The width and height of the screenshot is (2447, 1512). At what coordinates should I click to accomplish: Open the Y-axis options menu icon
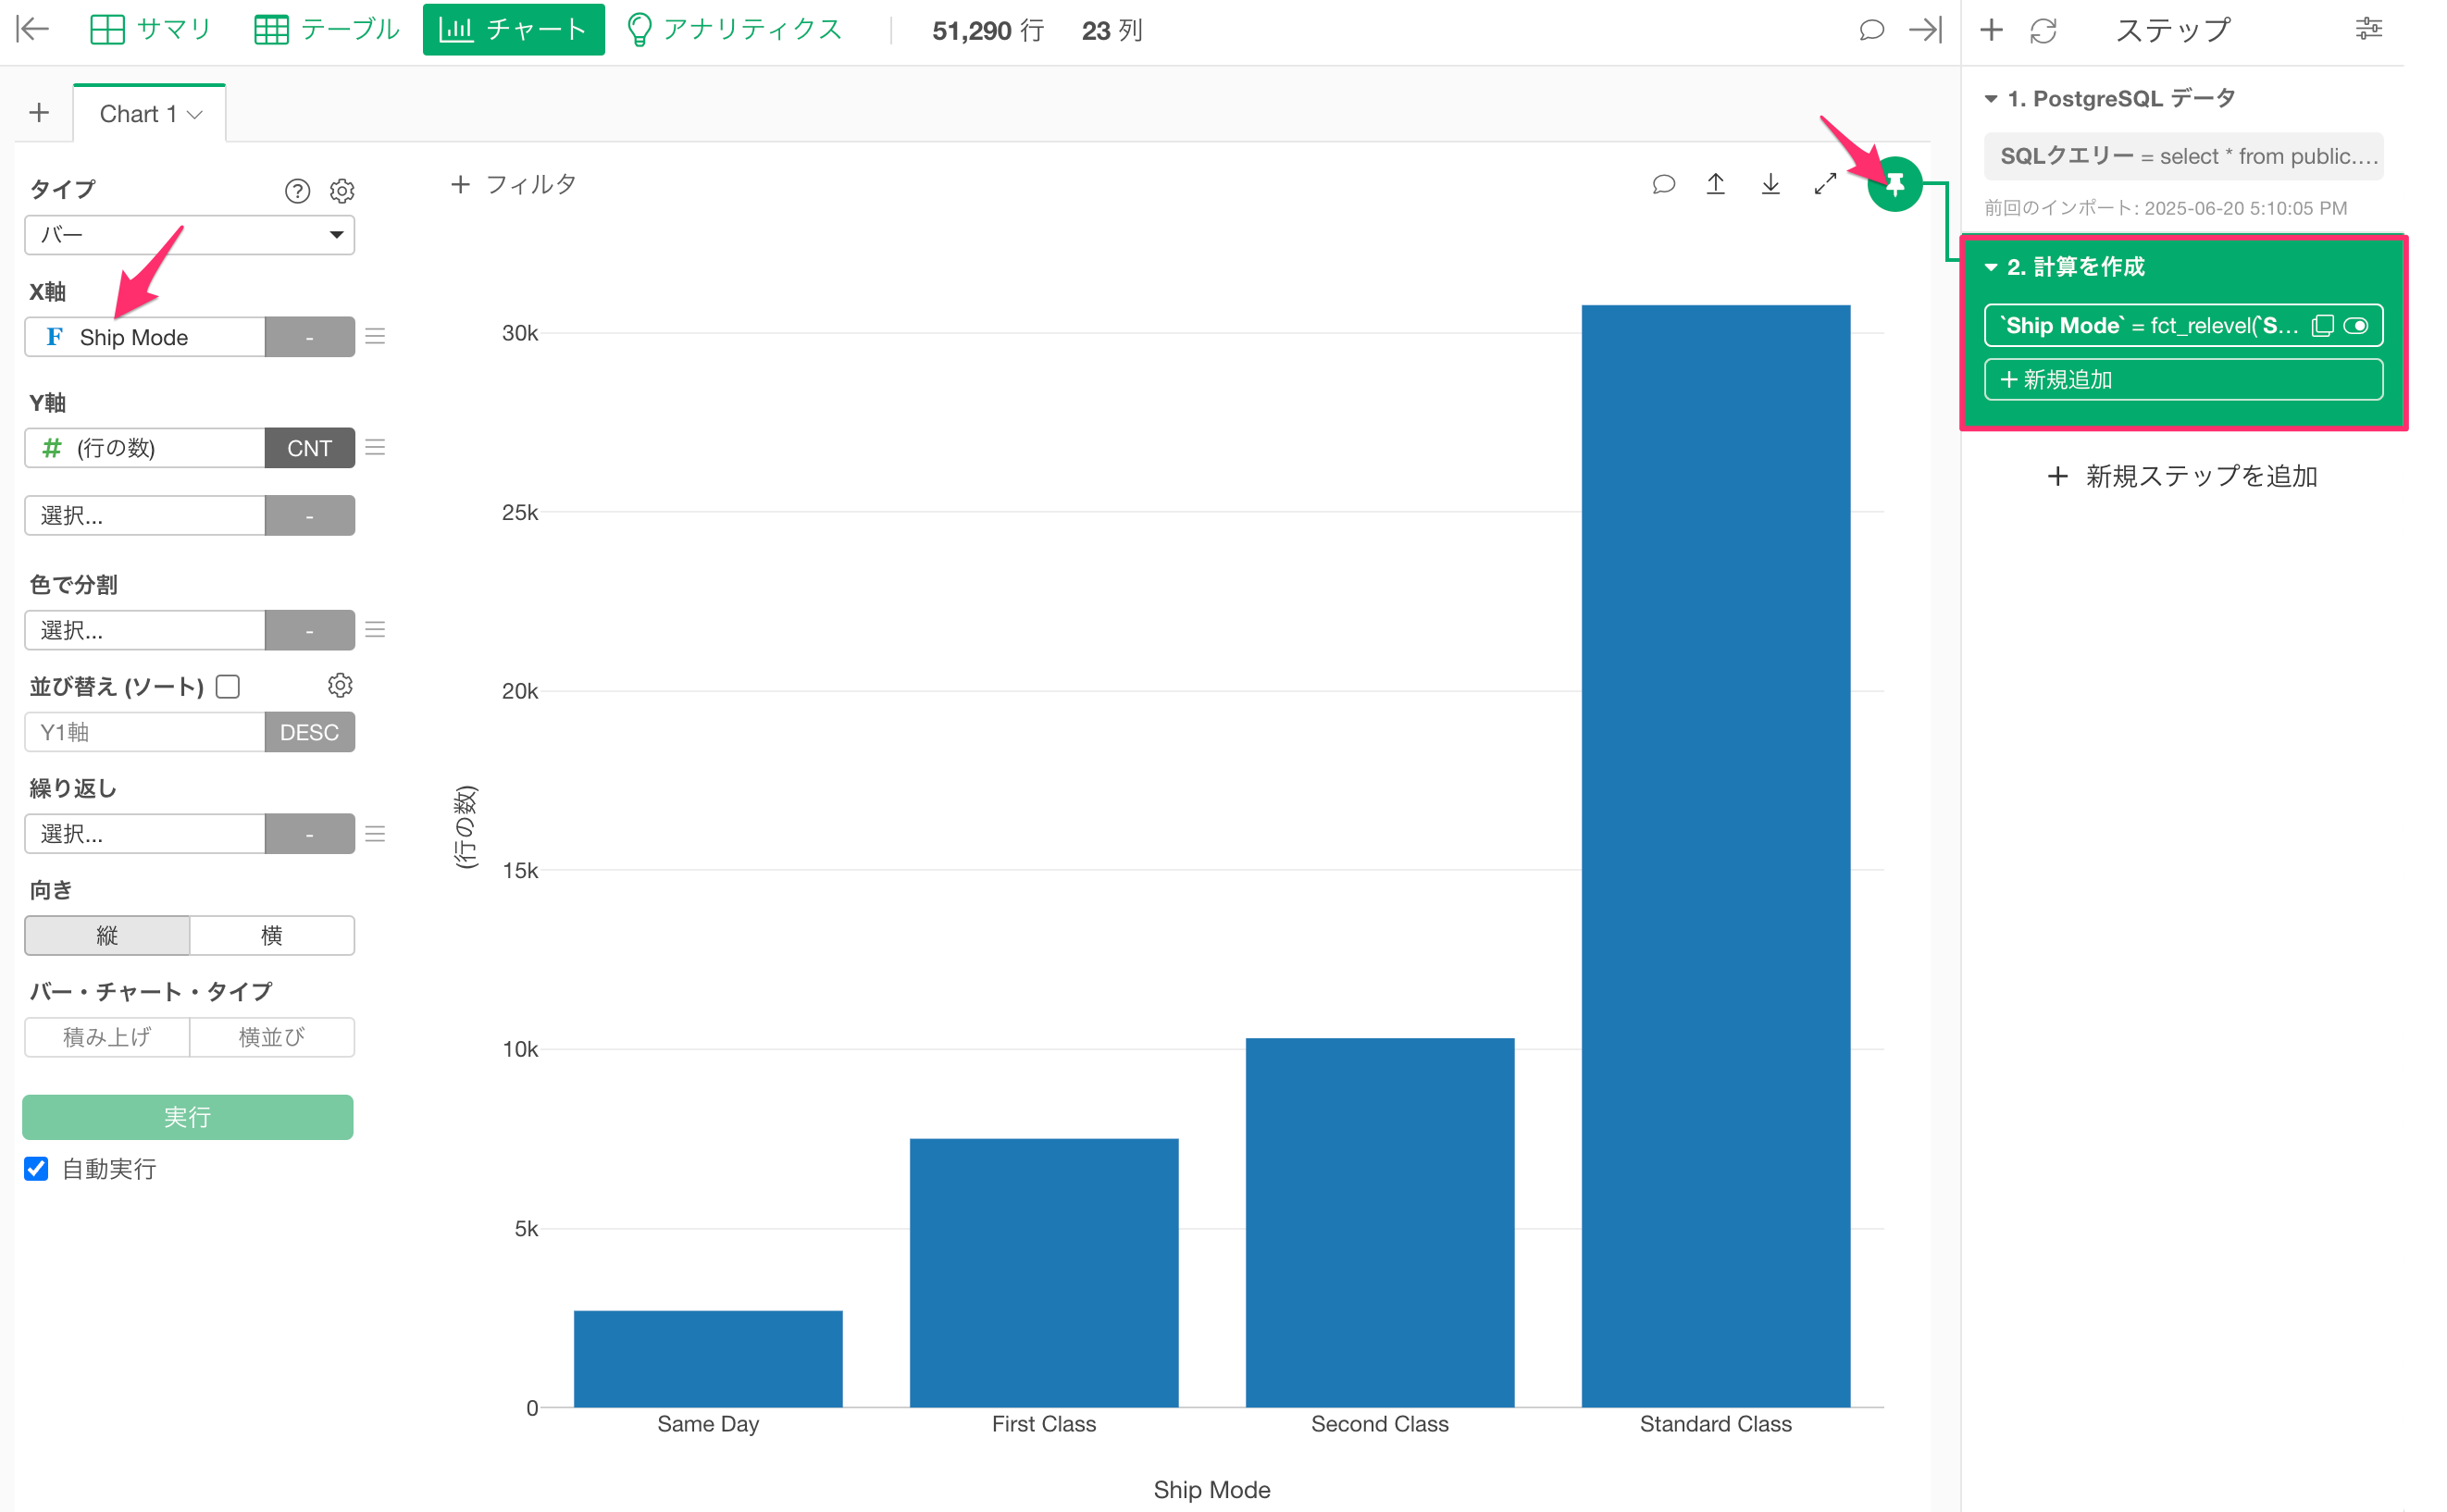375,447
